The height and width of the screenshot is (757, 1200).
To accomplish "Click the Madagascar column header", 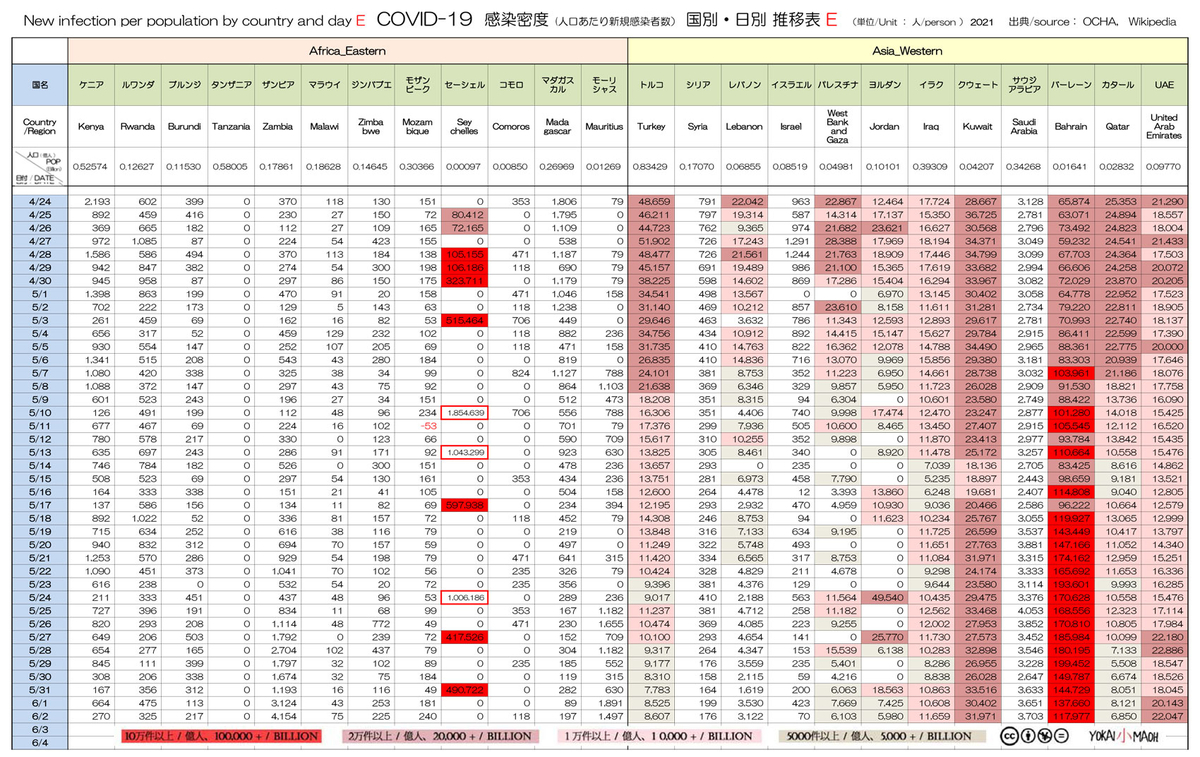I will (x=557, y=127).
